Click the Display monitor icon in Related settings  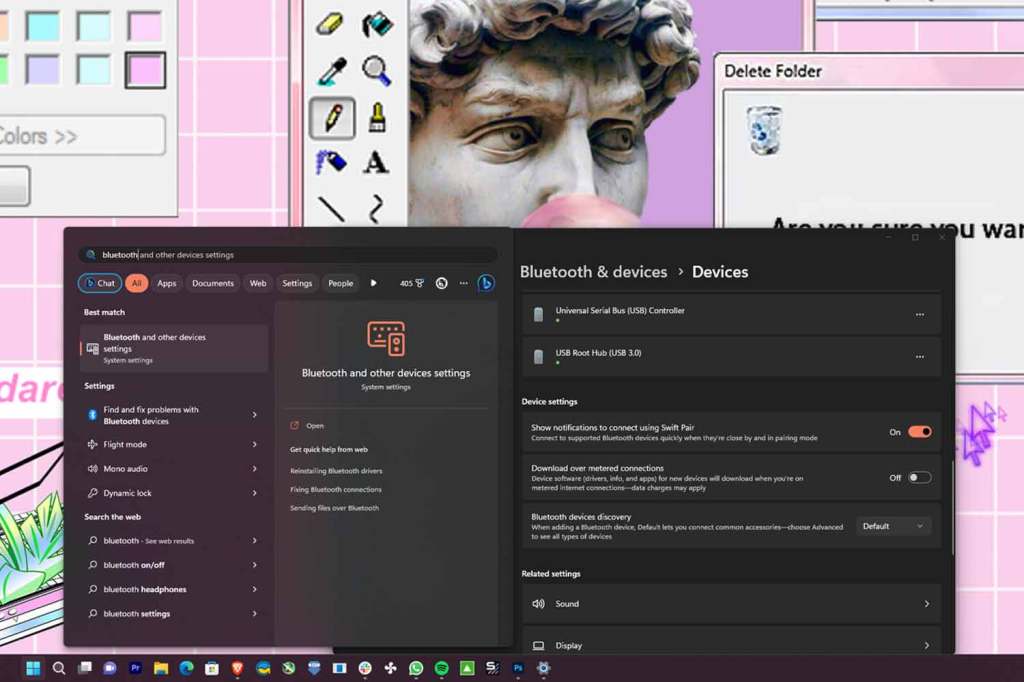tap(538, 645)
